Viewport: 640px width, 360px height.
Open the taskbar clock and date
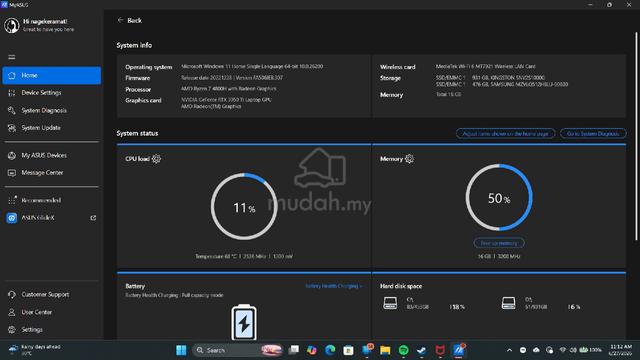coord(620,350)
